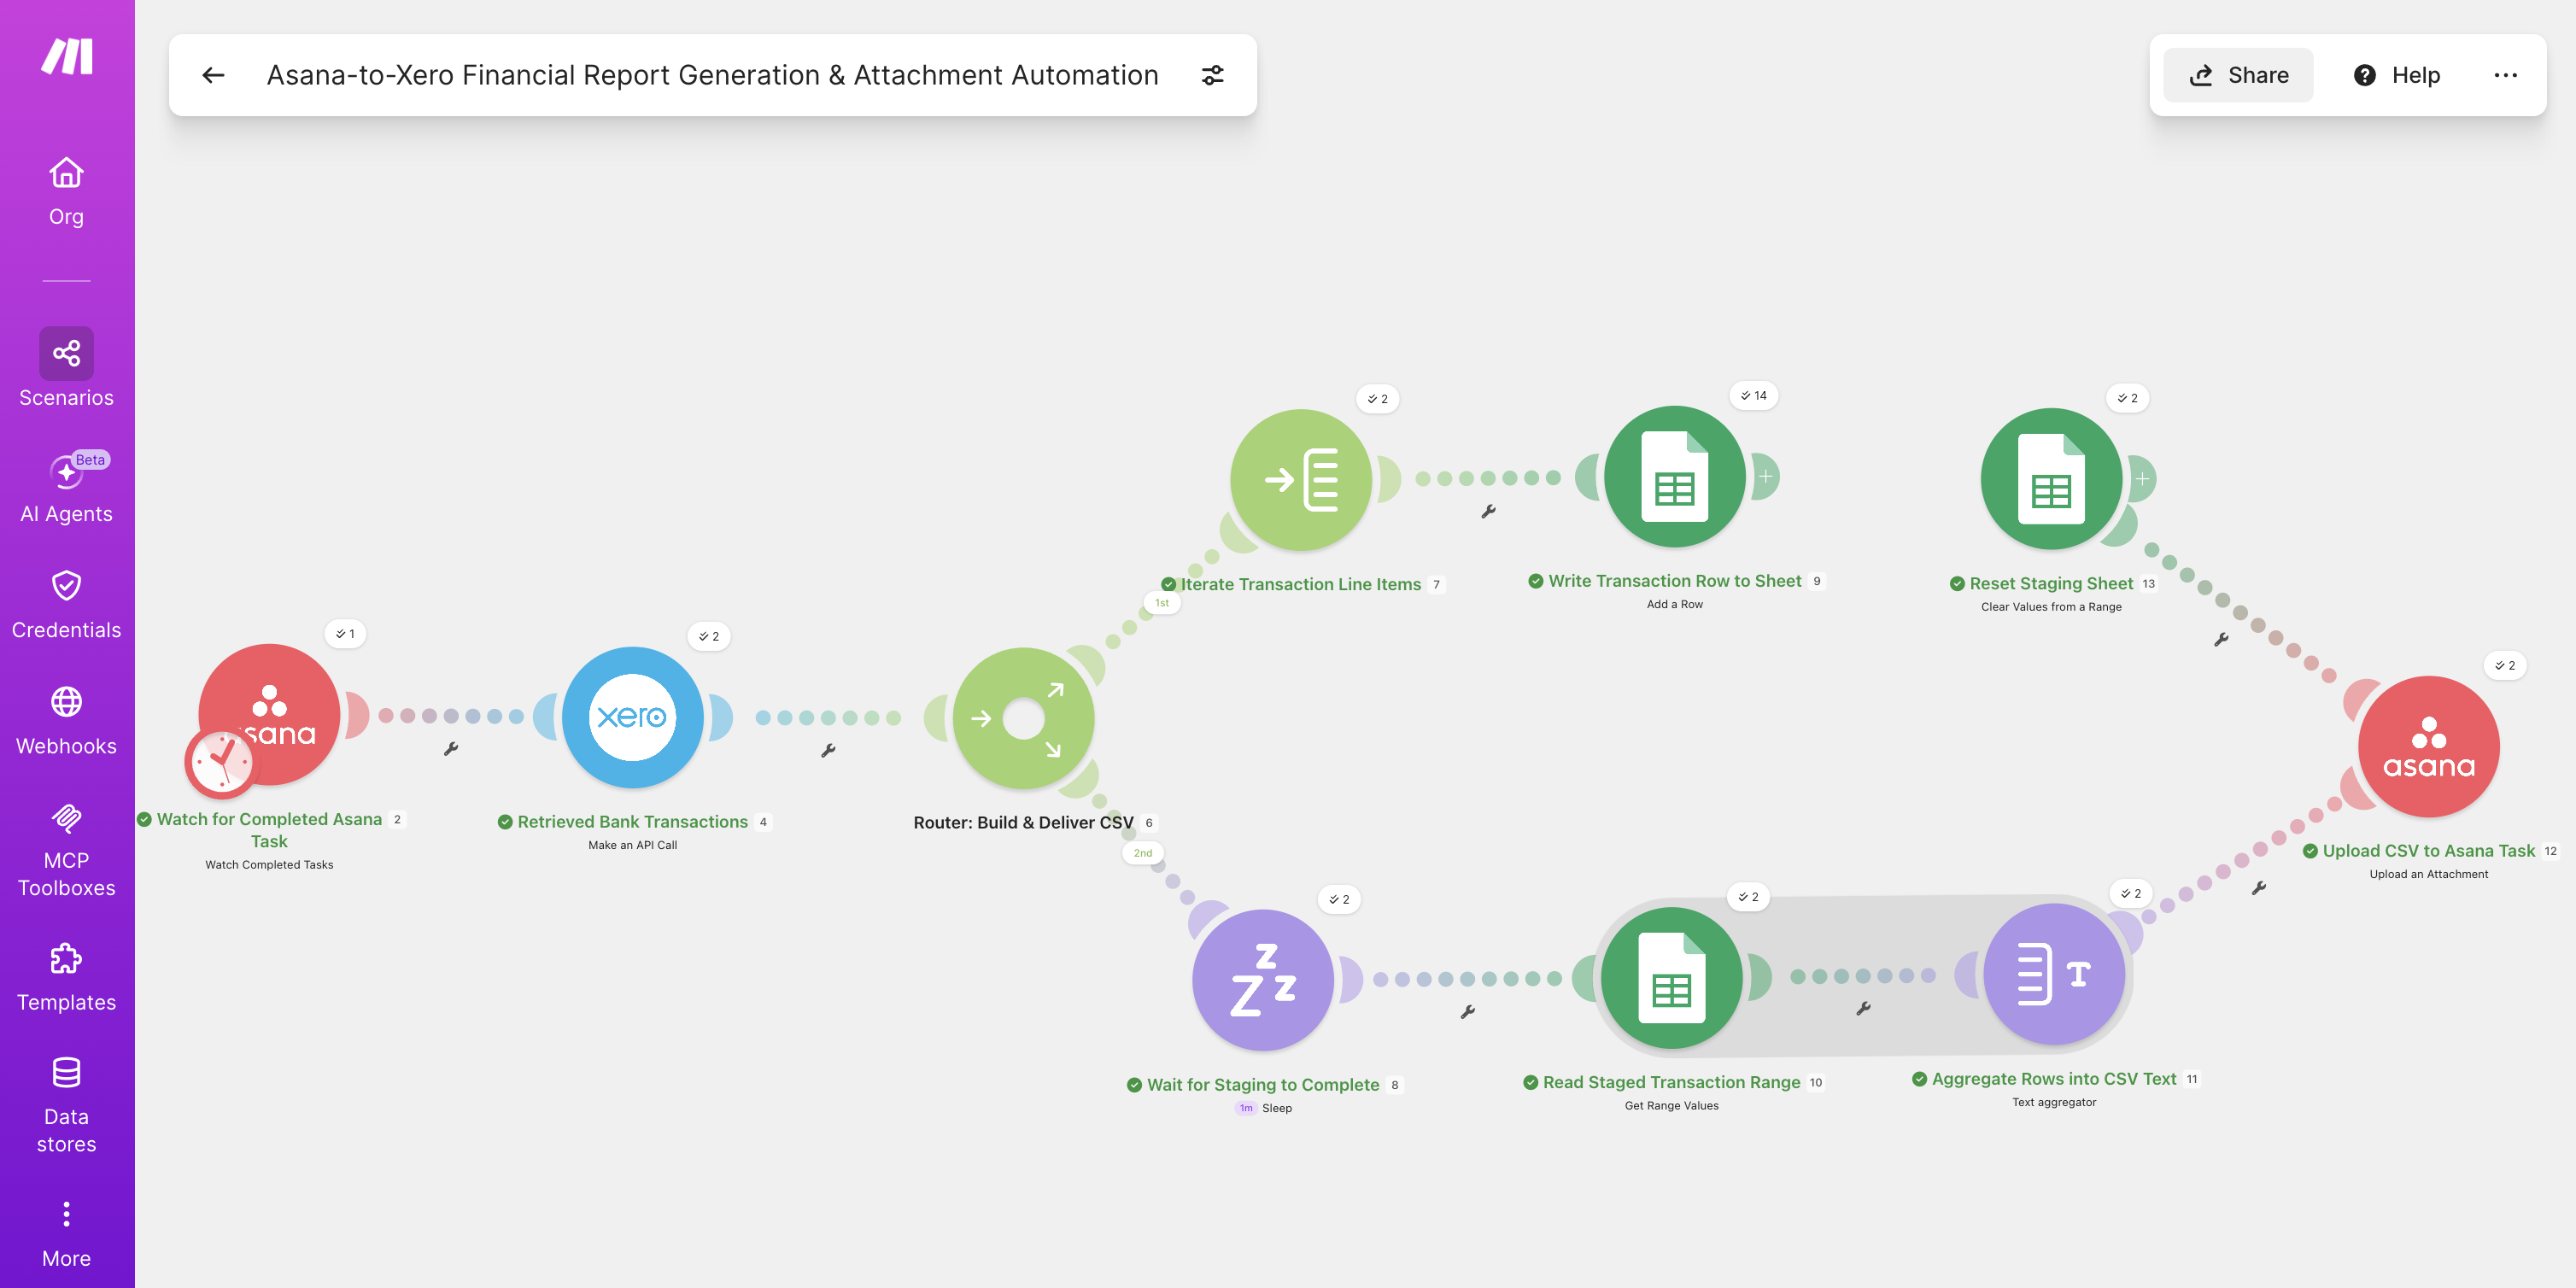Open filter wrench before Text aggregator

[1862, 1009]
